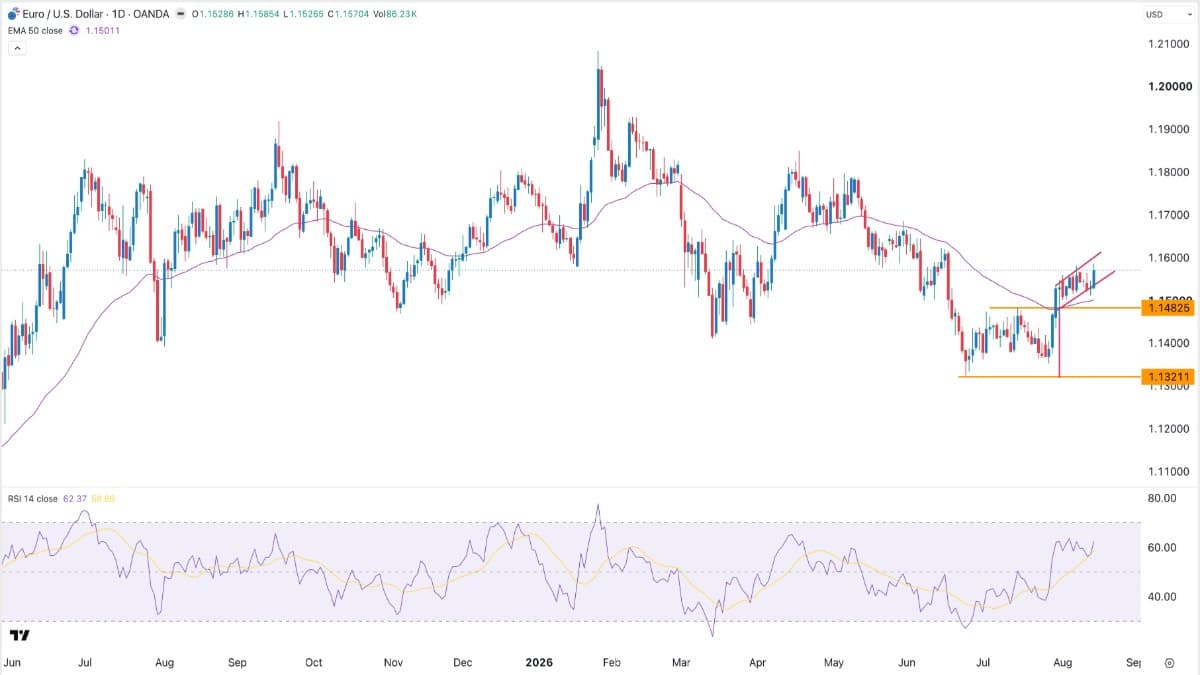Click the Oct label on time axis
This screenshot has height=675, width=1200.
pyautogui.click(x=313, y=662)
